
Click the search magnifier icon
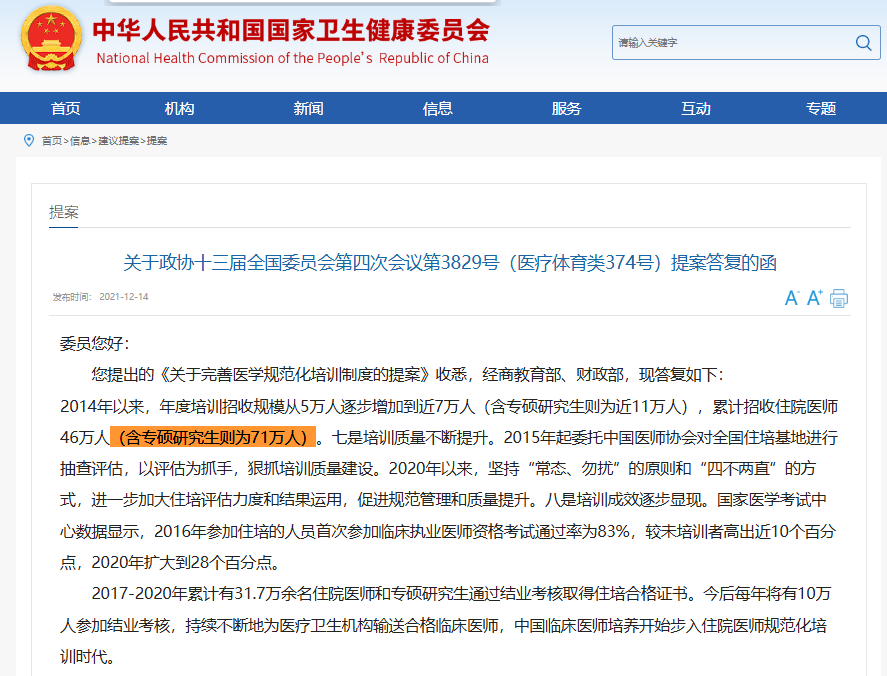(862, 43)
